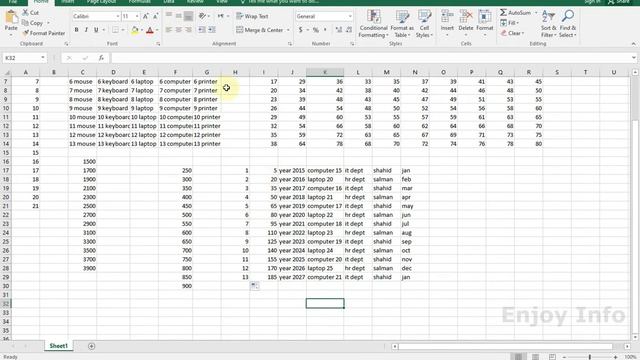Open the font size 11 dropdown
The width and height of the screenshot is (640, 360).
(x=137, y=16)
